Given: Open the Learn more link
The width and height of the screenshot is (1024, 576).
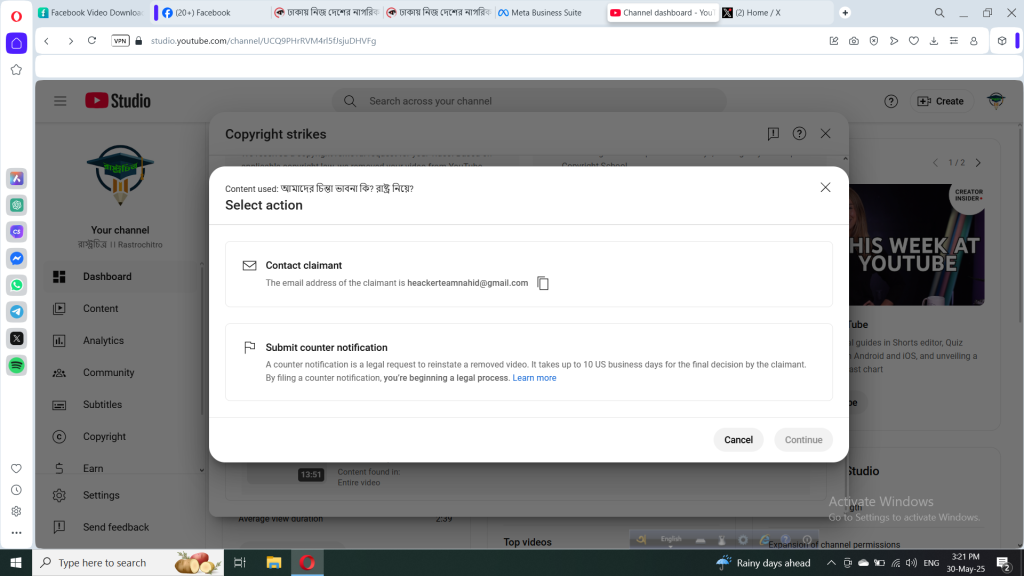Looking at the screenshot, I should tap(534, 378).
